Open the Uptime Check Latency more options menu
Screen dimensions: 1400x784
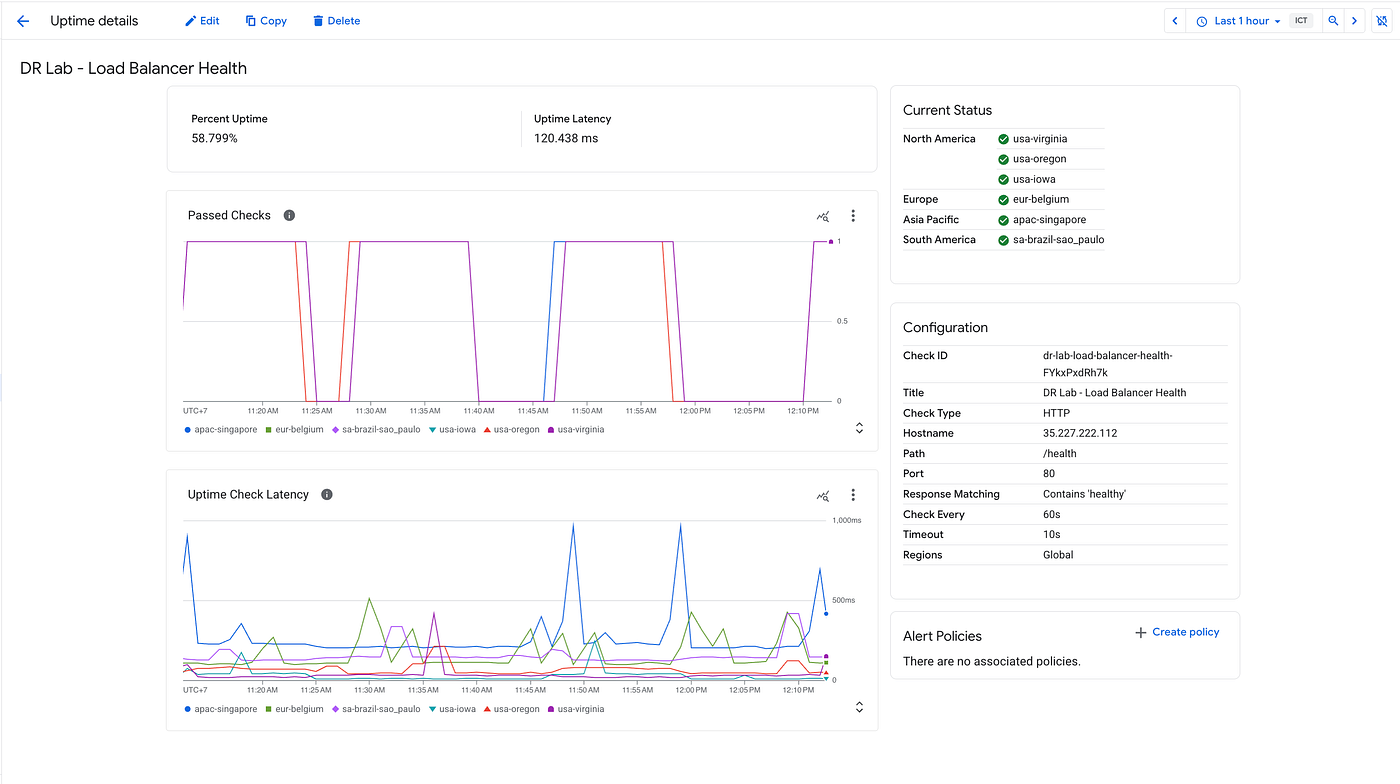tap(853, 495)
